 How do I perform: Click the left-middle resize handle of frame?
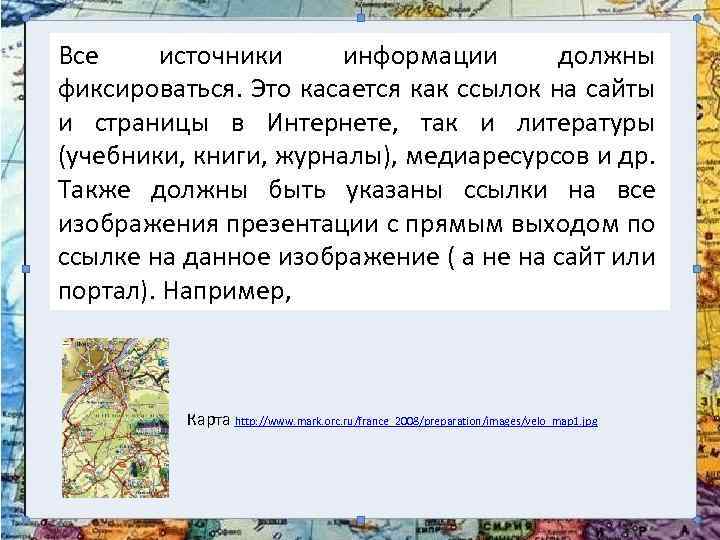coord(26,269)
